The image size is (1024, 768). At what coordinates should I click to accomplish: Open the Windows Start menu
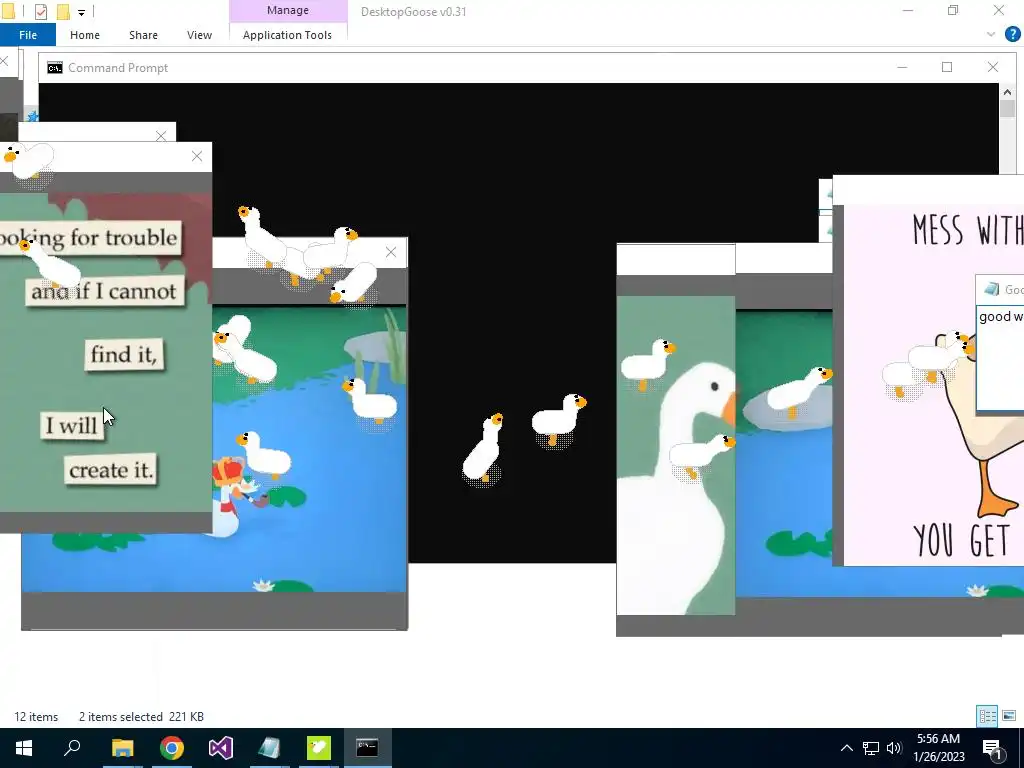tap(24, 748)
